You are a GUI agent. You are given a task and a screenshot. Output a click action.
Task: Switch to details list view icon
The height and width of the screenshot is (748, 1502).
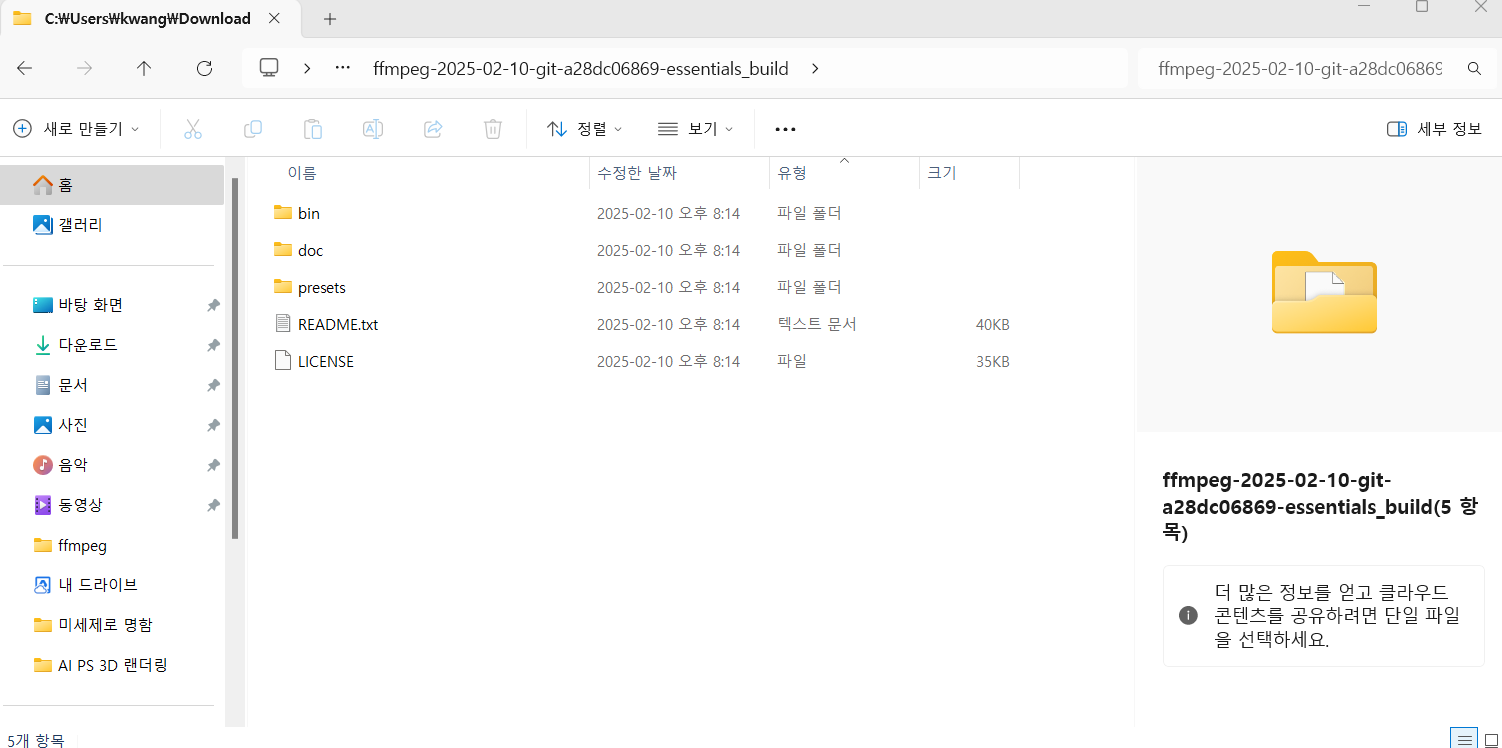(x=1465, y=740)
